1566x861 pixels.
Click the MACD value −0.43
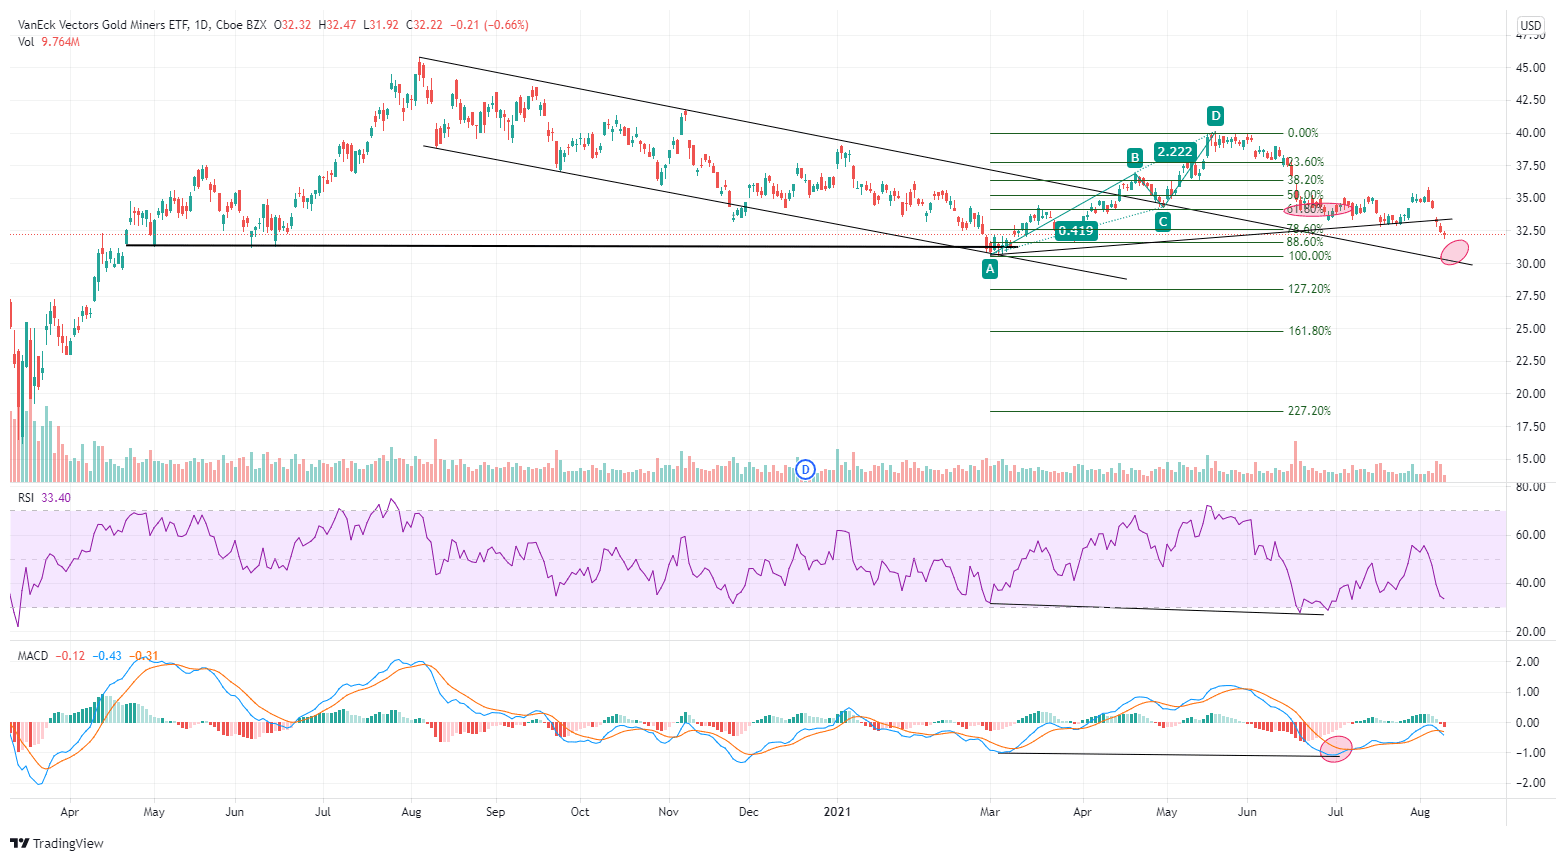[107, 656]
